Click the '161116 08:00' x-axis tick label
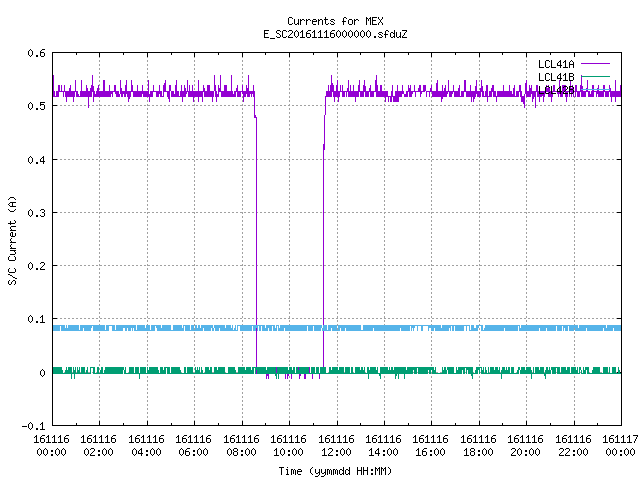 click(x=241, y=446)
